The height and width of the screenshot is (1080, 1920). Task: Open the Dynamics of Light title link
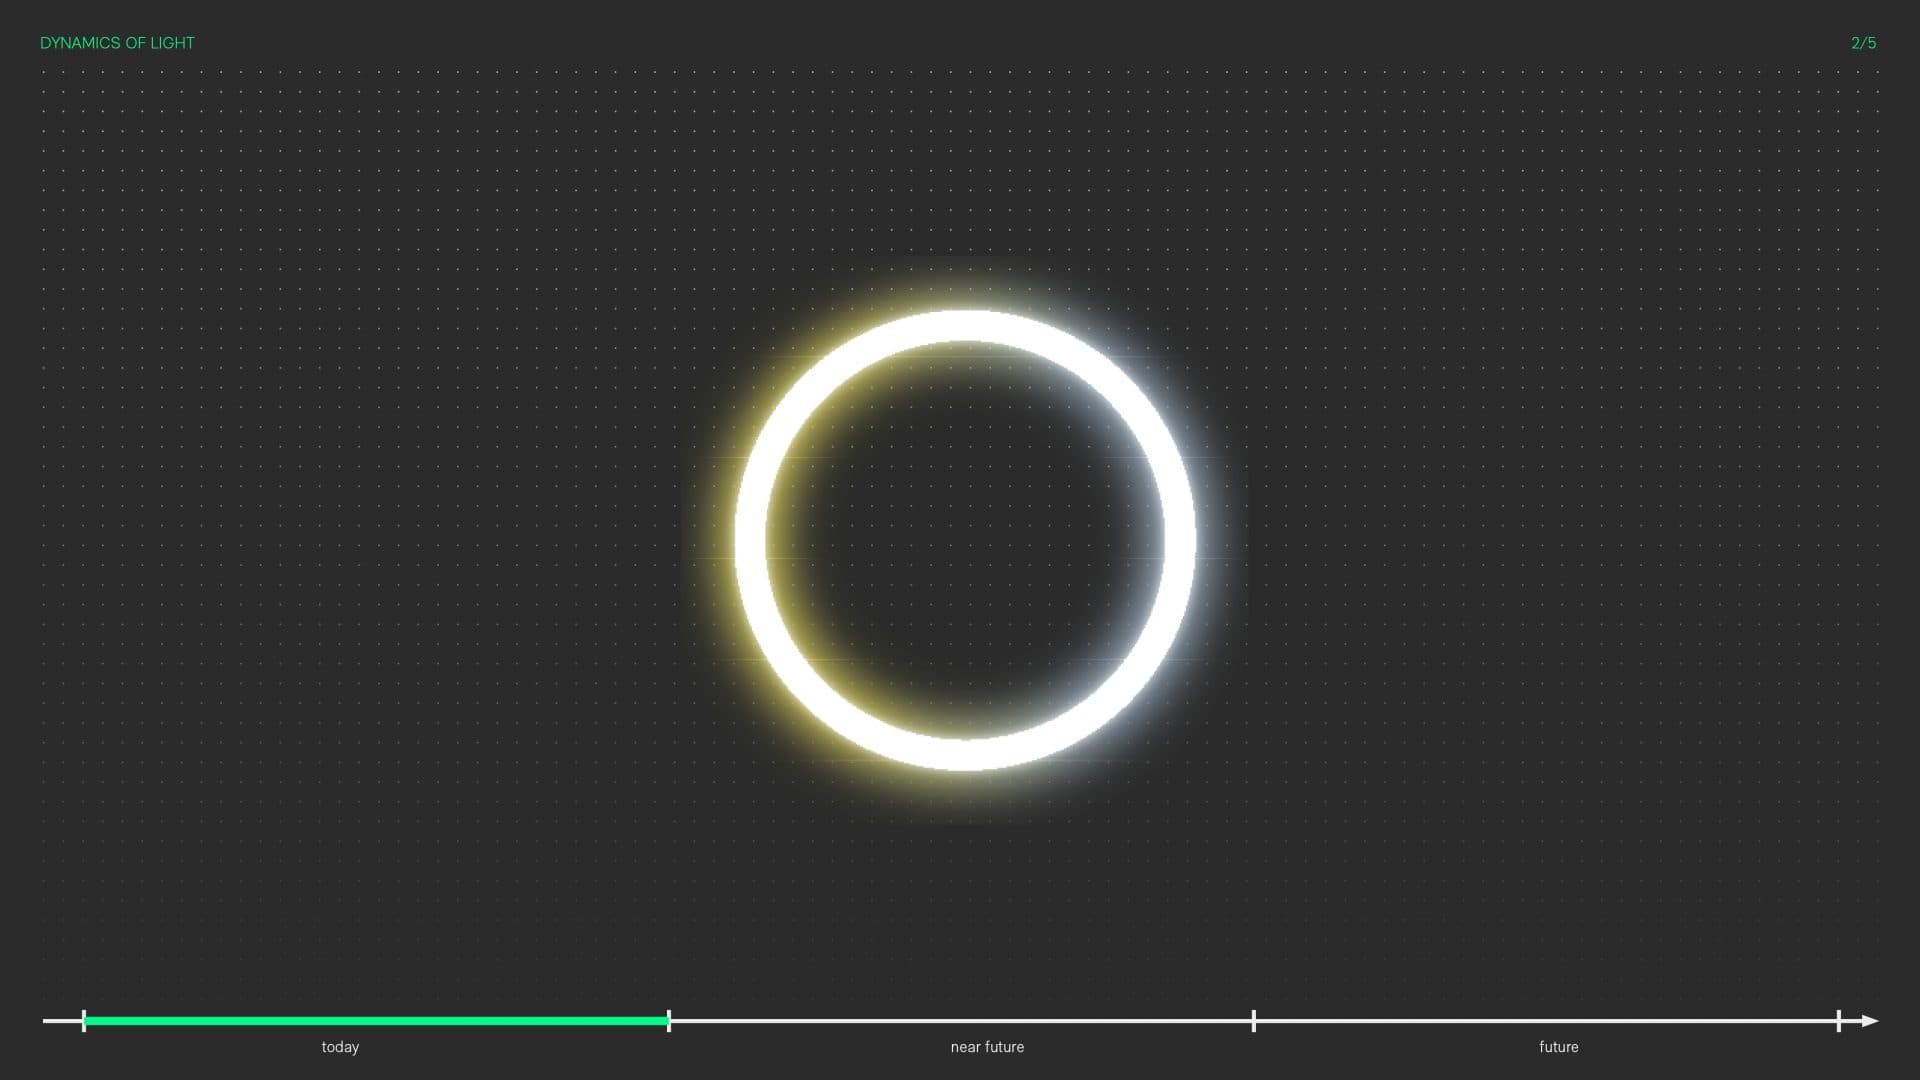click(x=117, y=43)
